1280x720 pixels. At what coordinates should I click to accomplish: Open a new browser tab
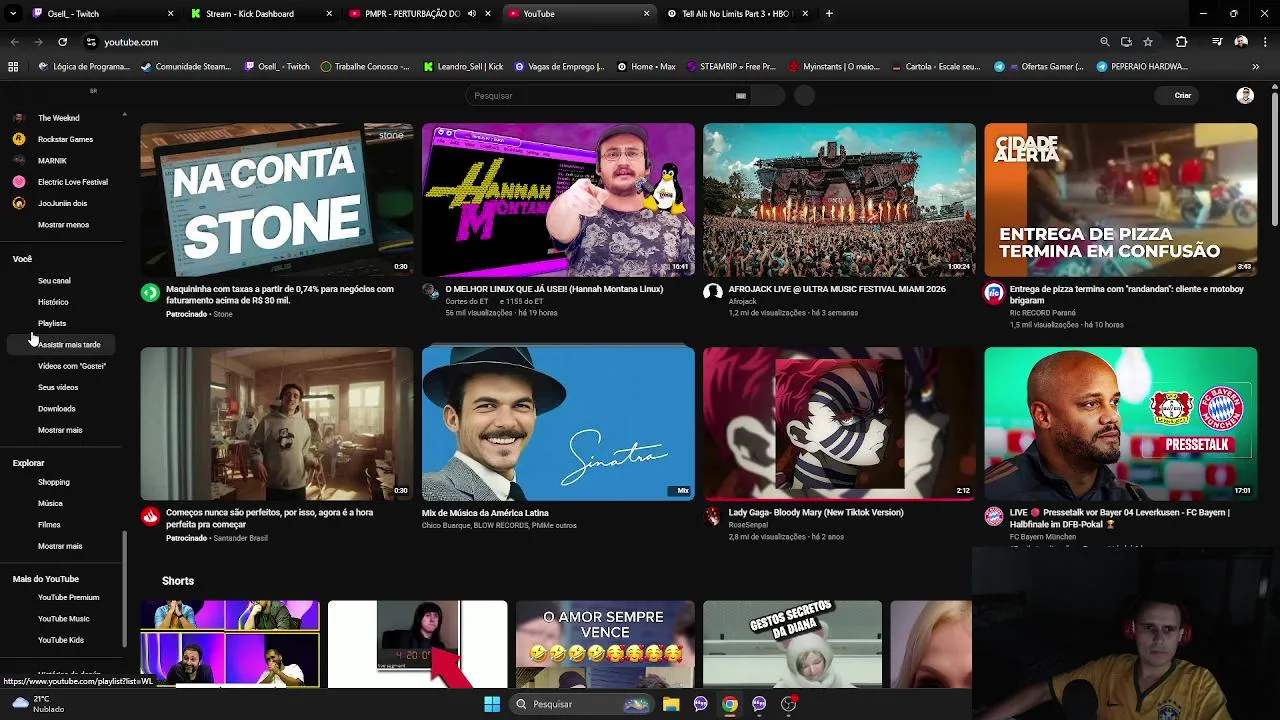829,14
